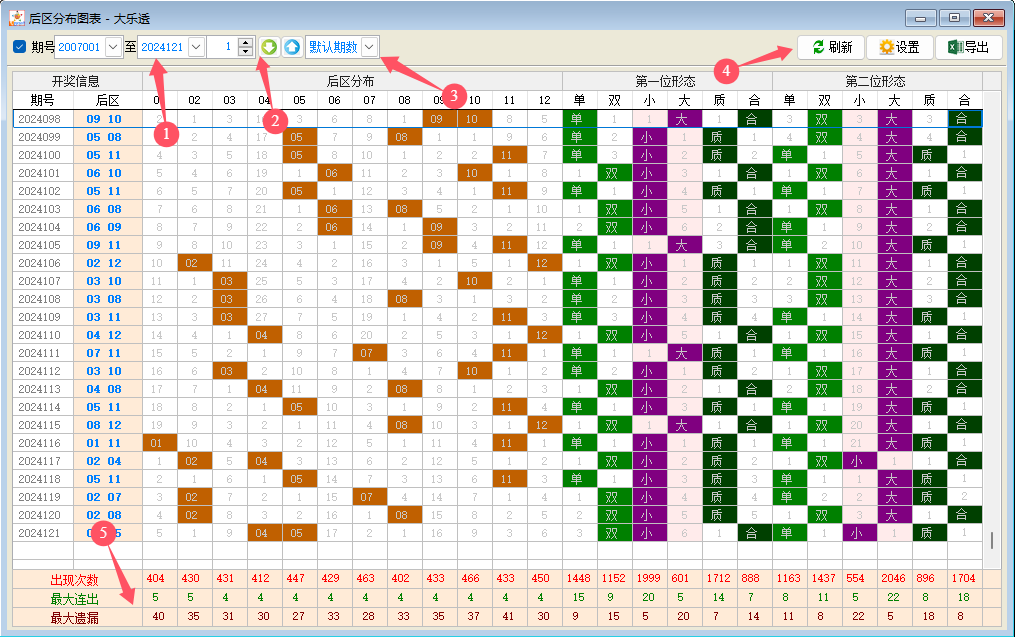Select row 2024121
This screenshot has height=637, width=1015.
point(497,533)
